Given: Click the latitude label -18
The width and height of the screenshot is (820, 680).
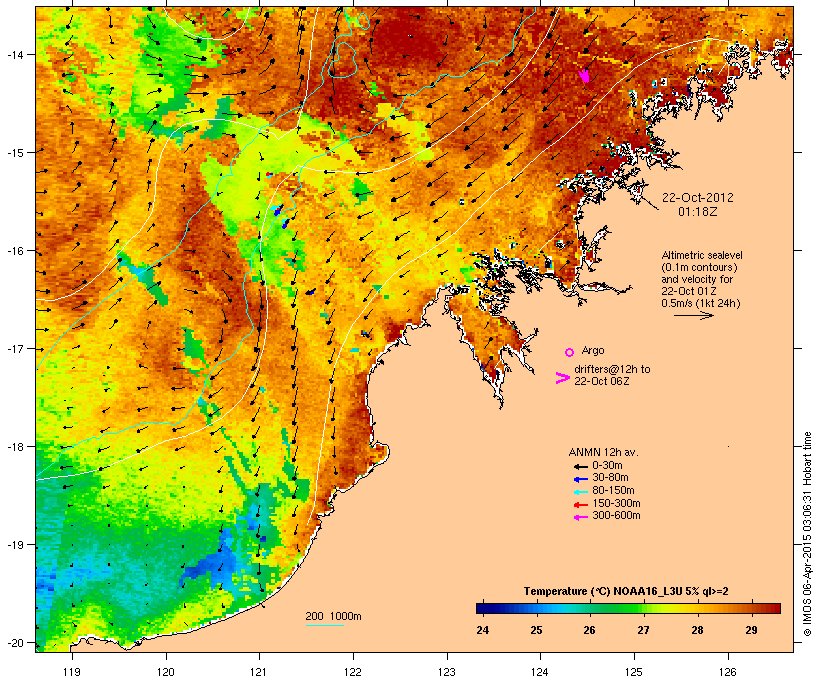Looking at the screenshot, I should (x=14, y=447).
